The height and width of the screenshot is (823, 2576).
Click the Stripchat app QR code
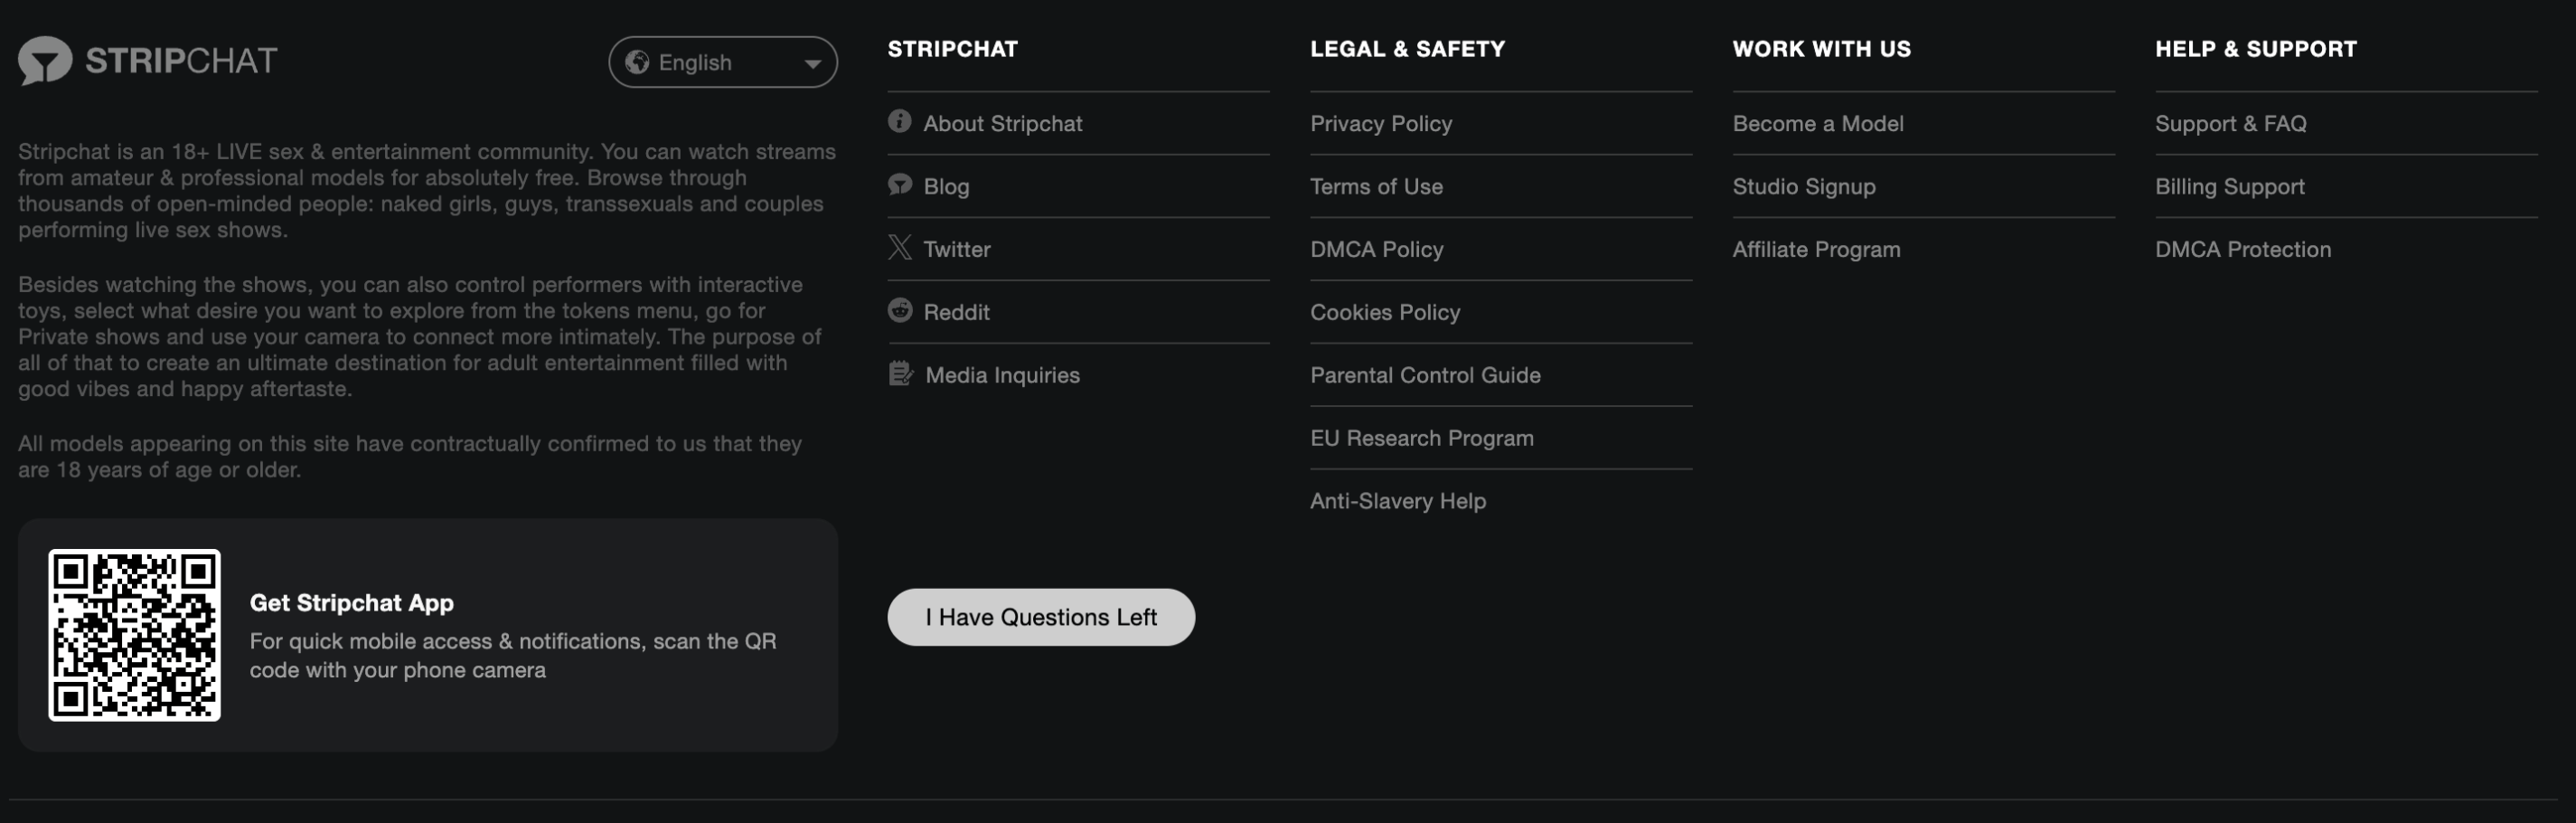click(x=134, y=635)
